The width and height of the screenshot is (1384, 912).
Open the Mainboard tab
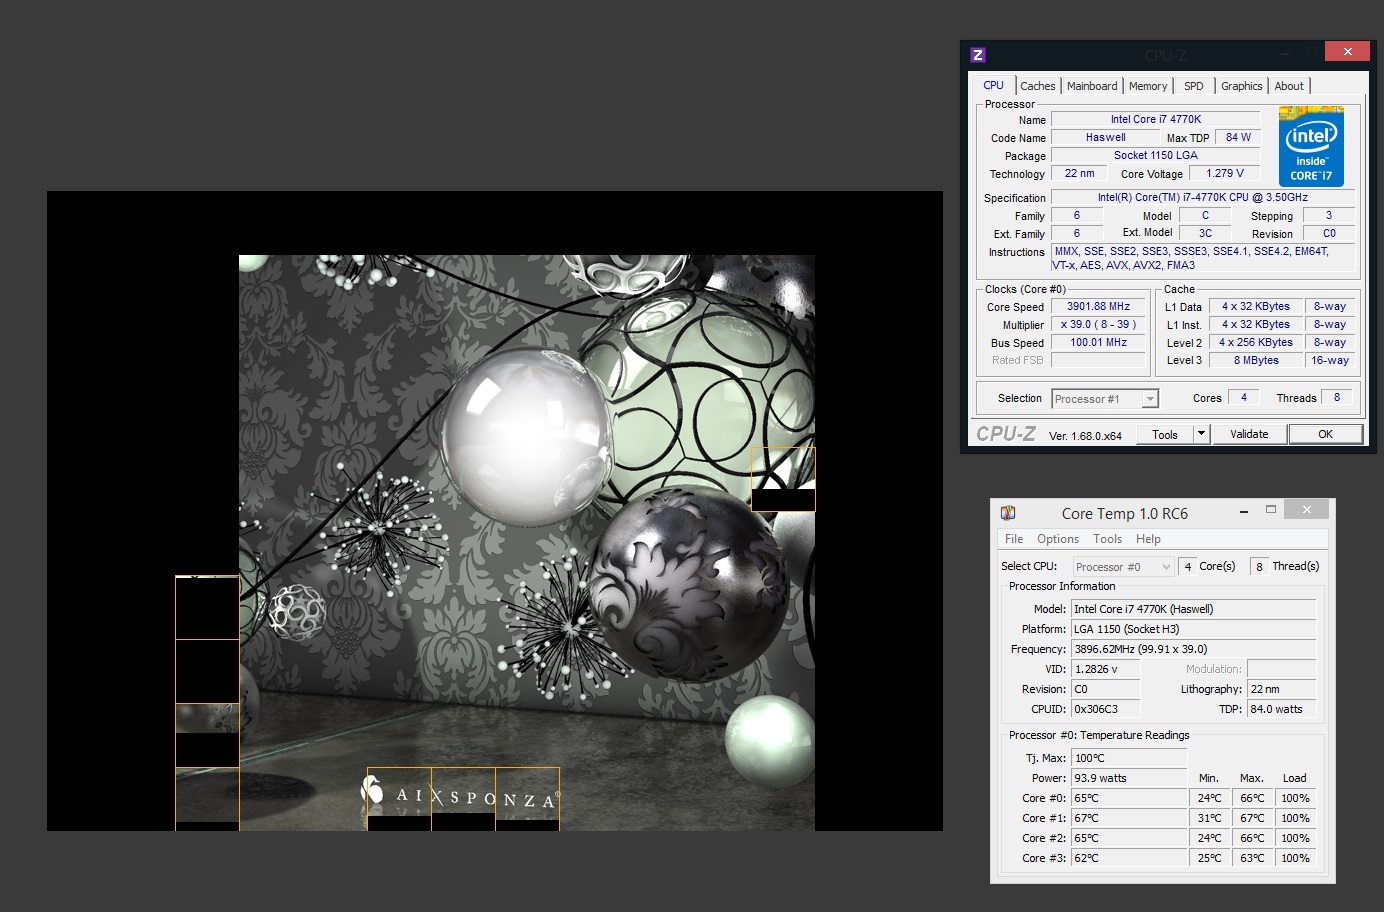[1091, 86]
